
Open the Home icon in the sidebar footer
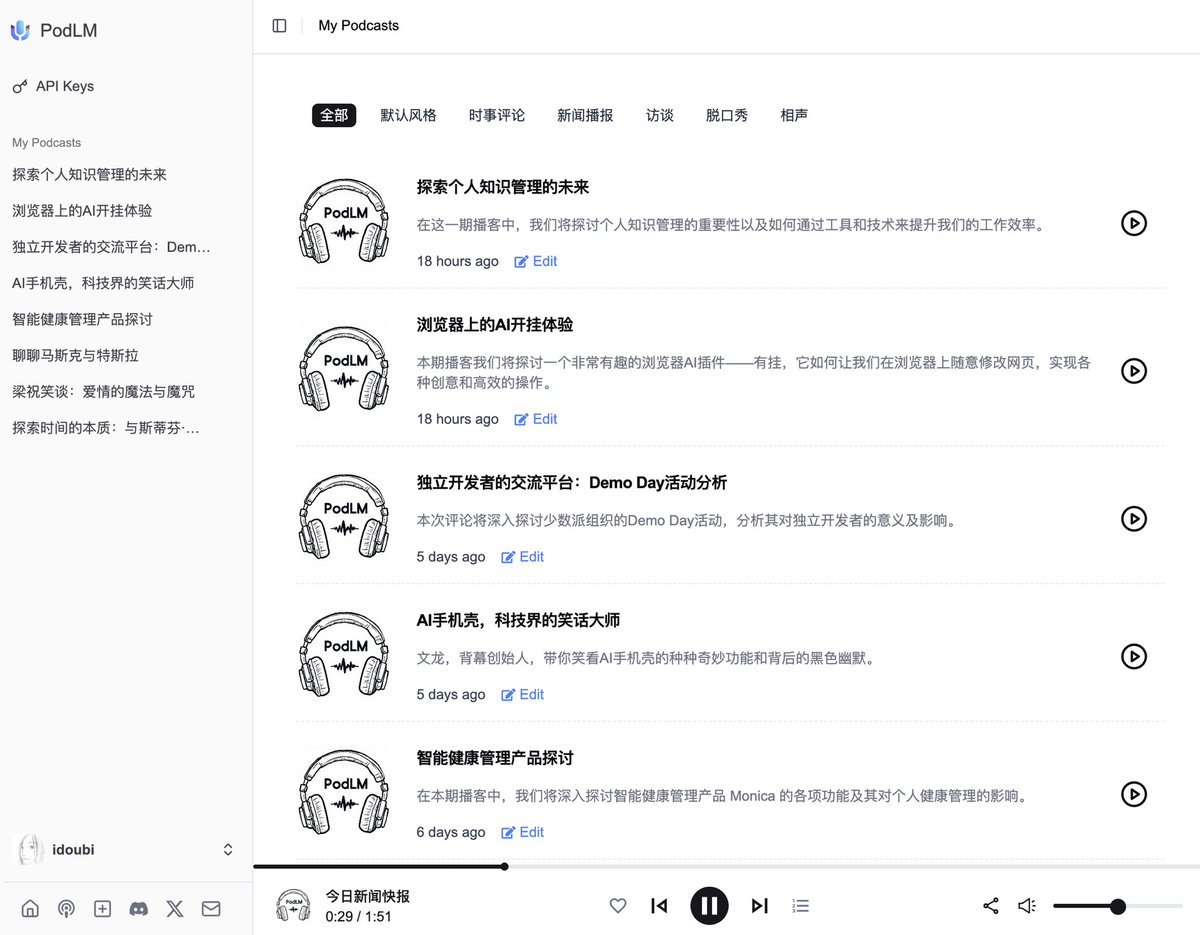30,908
